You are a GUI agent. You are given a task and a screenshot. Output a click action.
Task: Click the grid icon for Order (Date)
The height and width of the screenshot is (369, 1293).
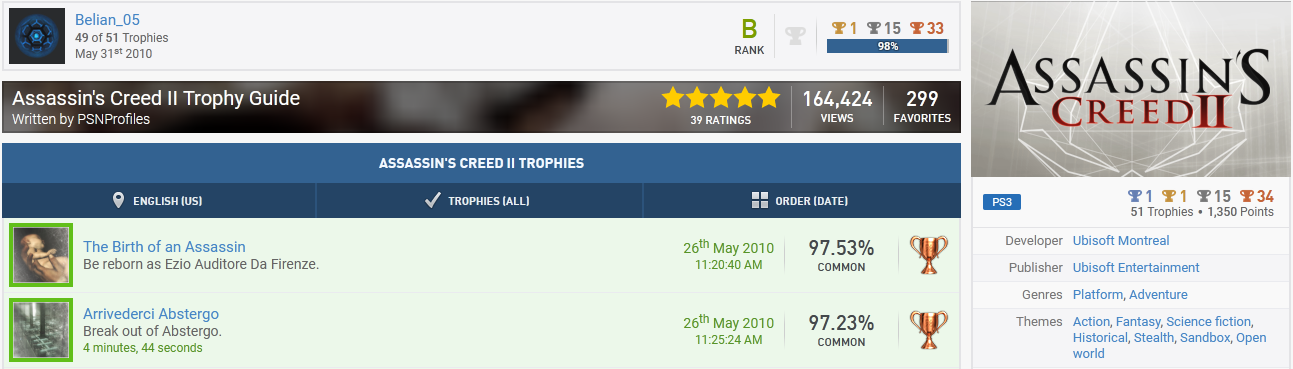pos(760,200)
